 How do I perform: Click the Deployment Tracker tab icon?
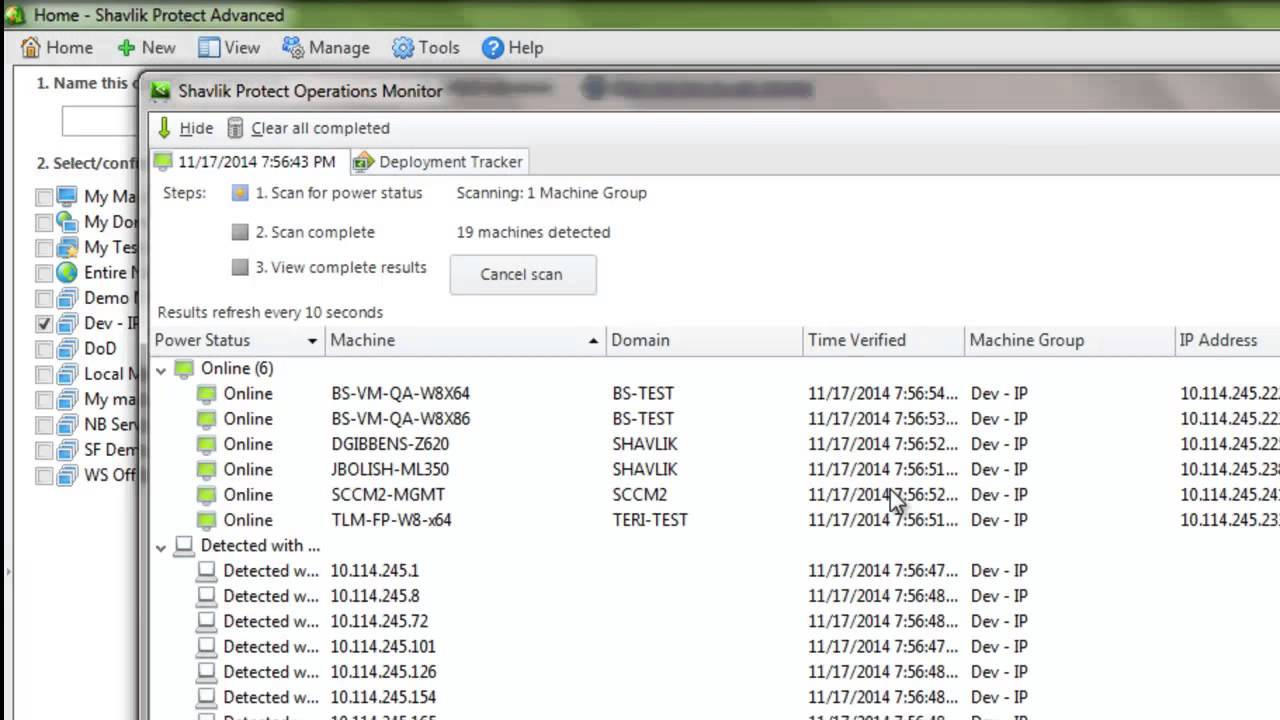[363, 162]
